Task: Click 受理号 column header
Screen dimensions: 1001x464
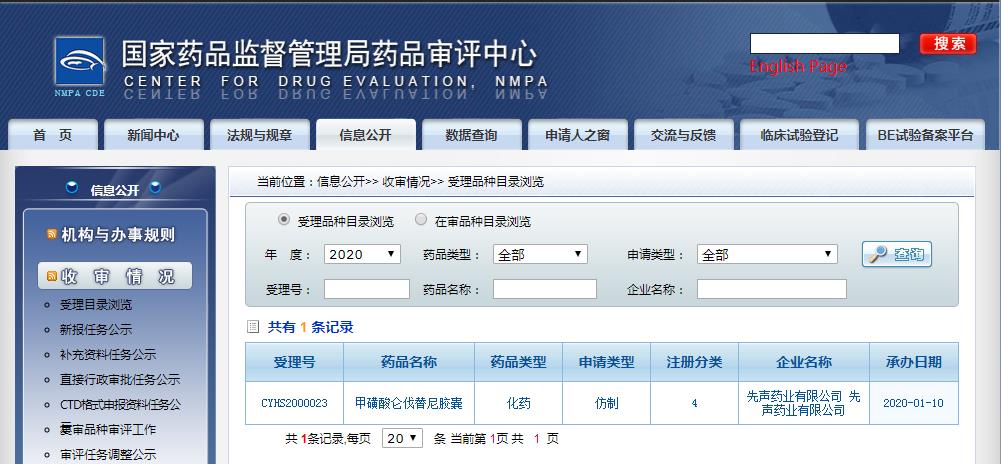Action: [x=294, y=362]
